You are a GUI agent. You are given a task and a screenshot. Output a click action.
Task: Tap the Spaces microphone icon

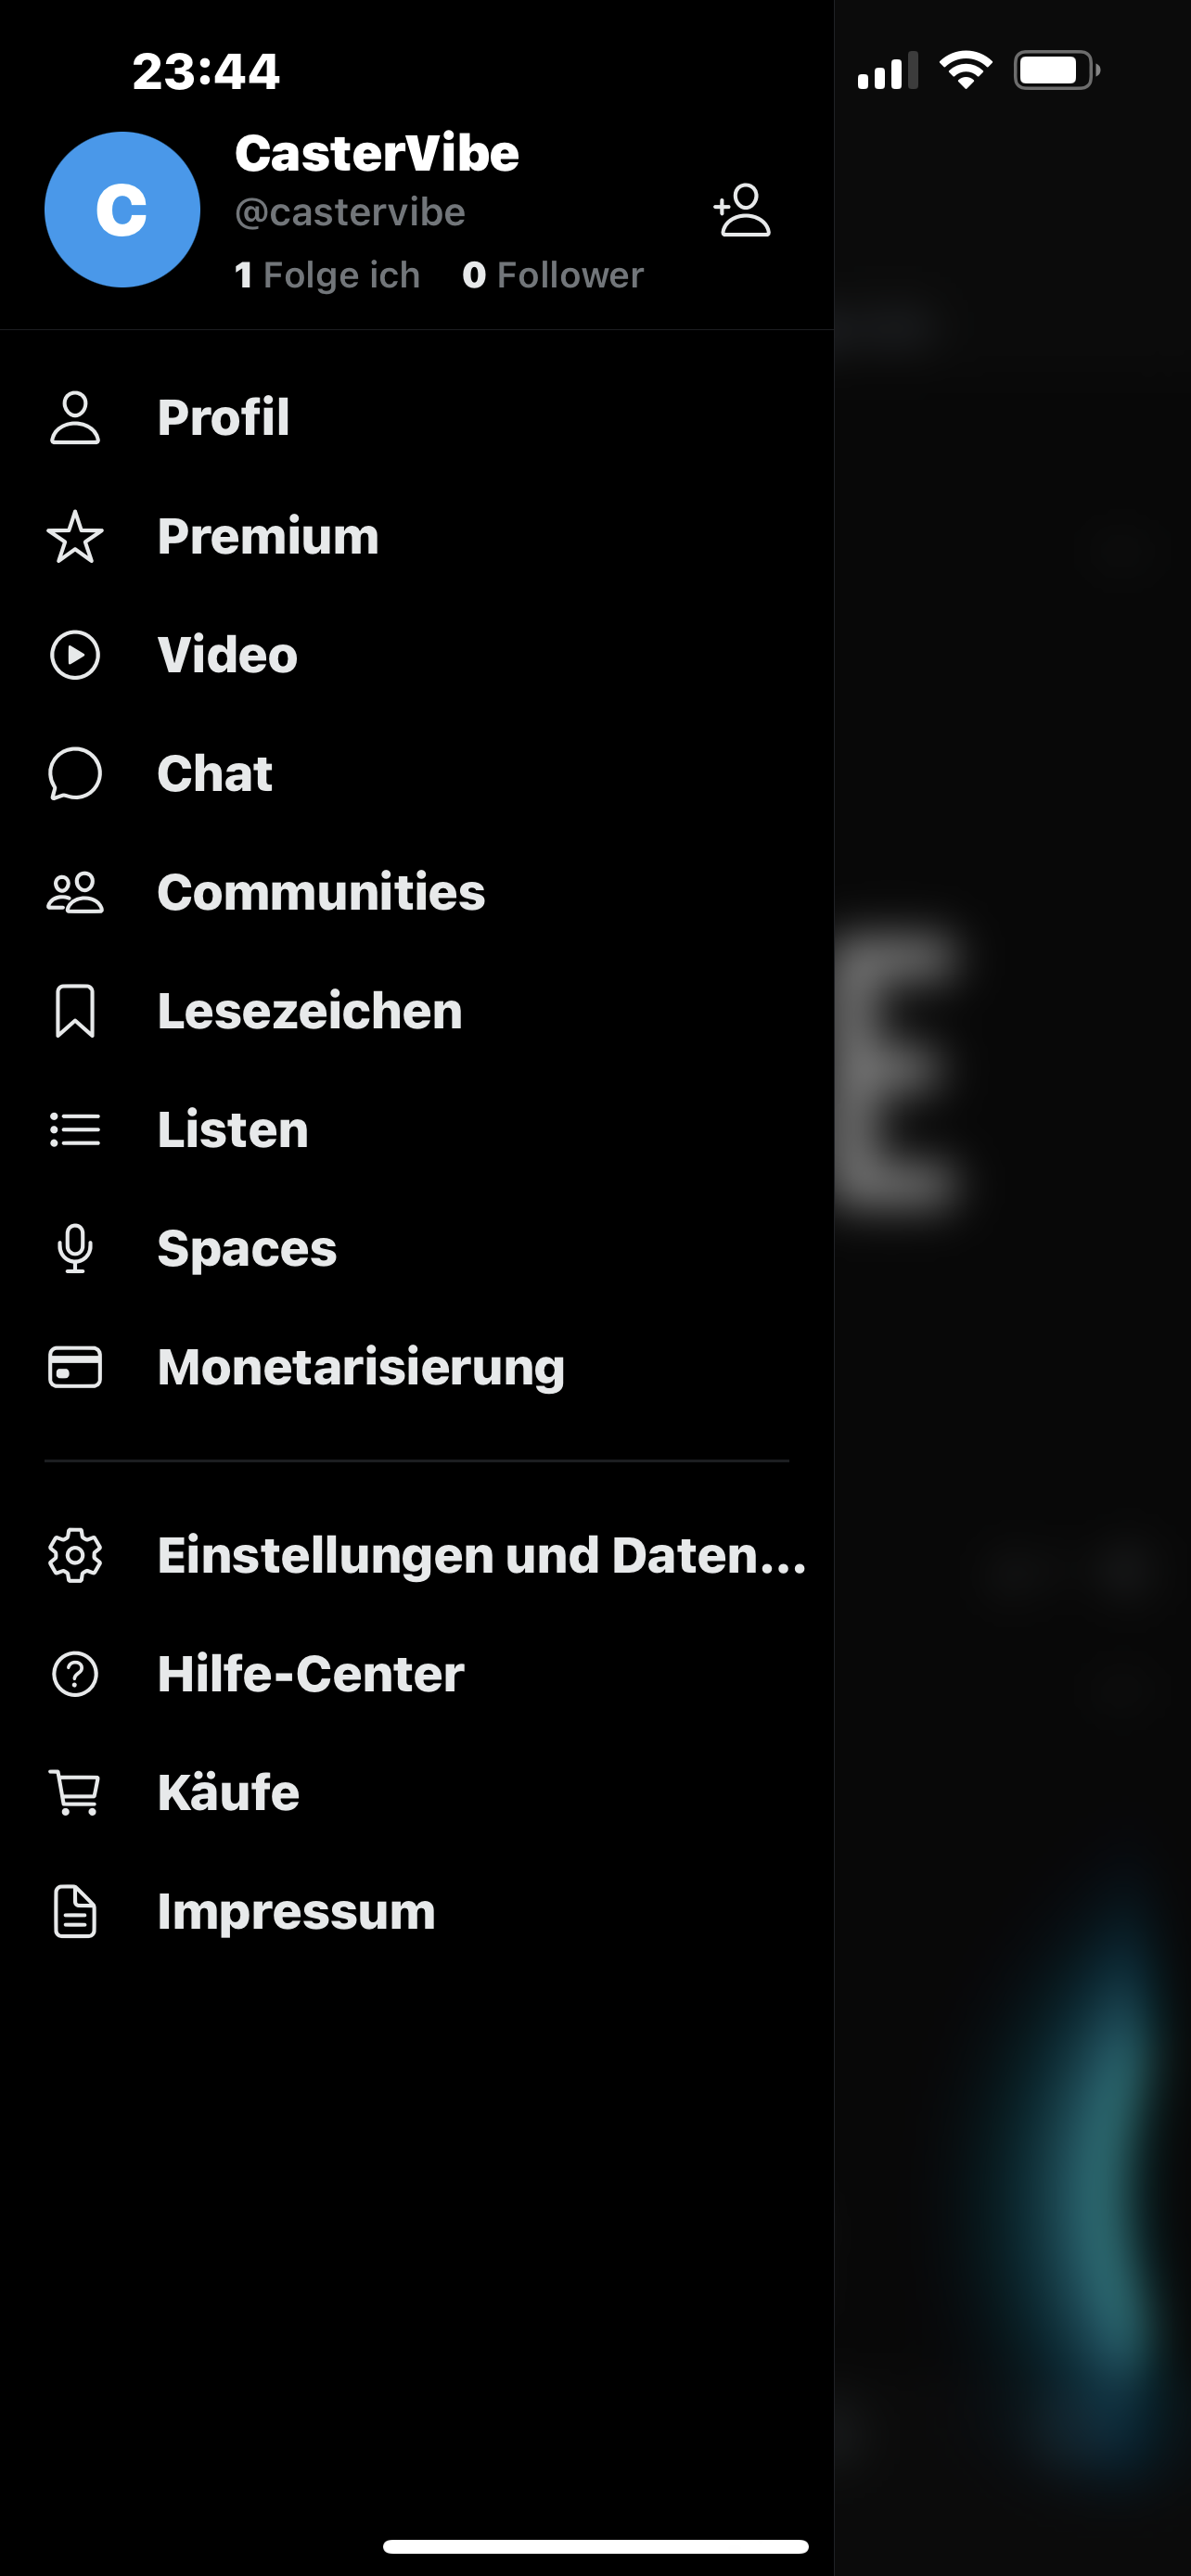click(75, 1249)
